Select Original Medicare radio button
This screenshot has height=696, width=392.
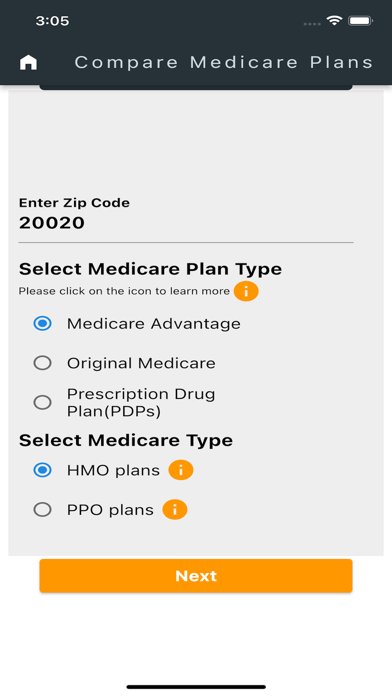tap(43, 363)
